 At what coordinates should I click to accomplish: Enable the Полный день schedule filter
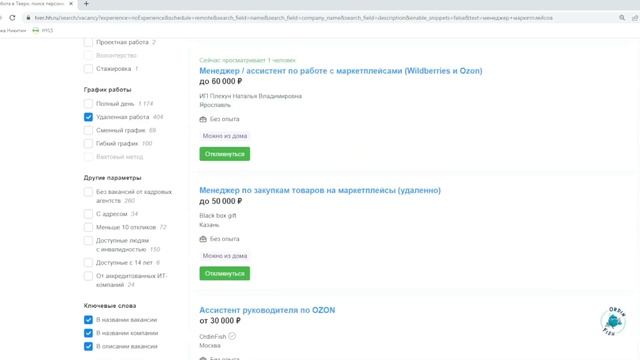tap(88, 104)
